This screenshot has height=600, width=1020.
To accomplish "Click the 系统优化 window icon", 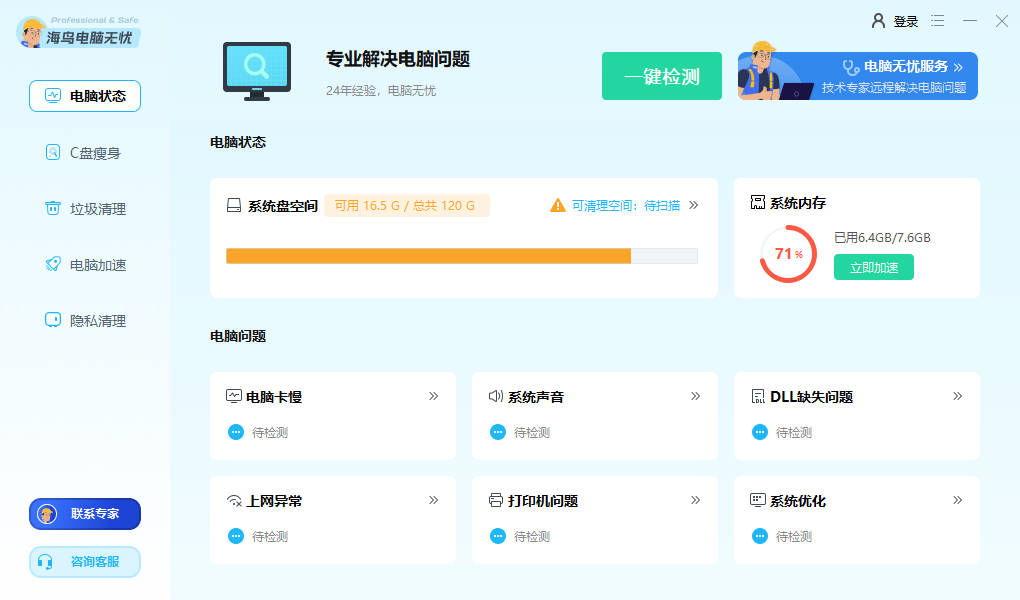I will [x=757, y=500].
